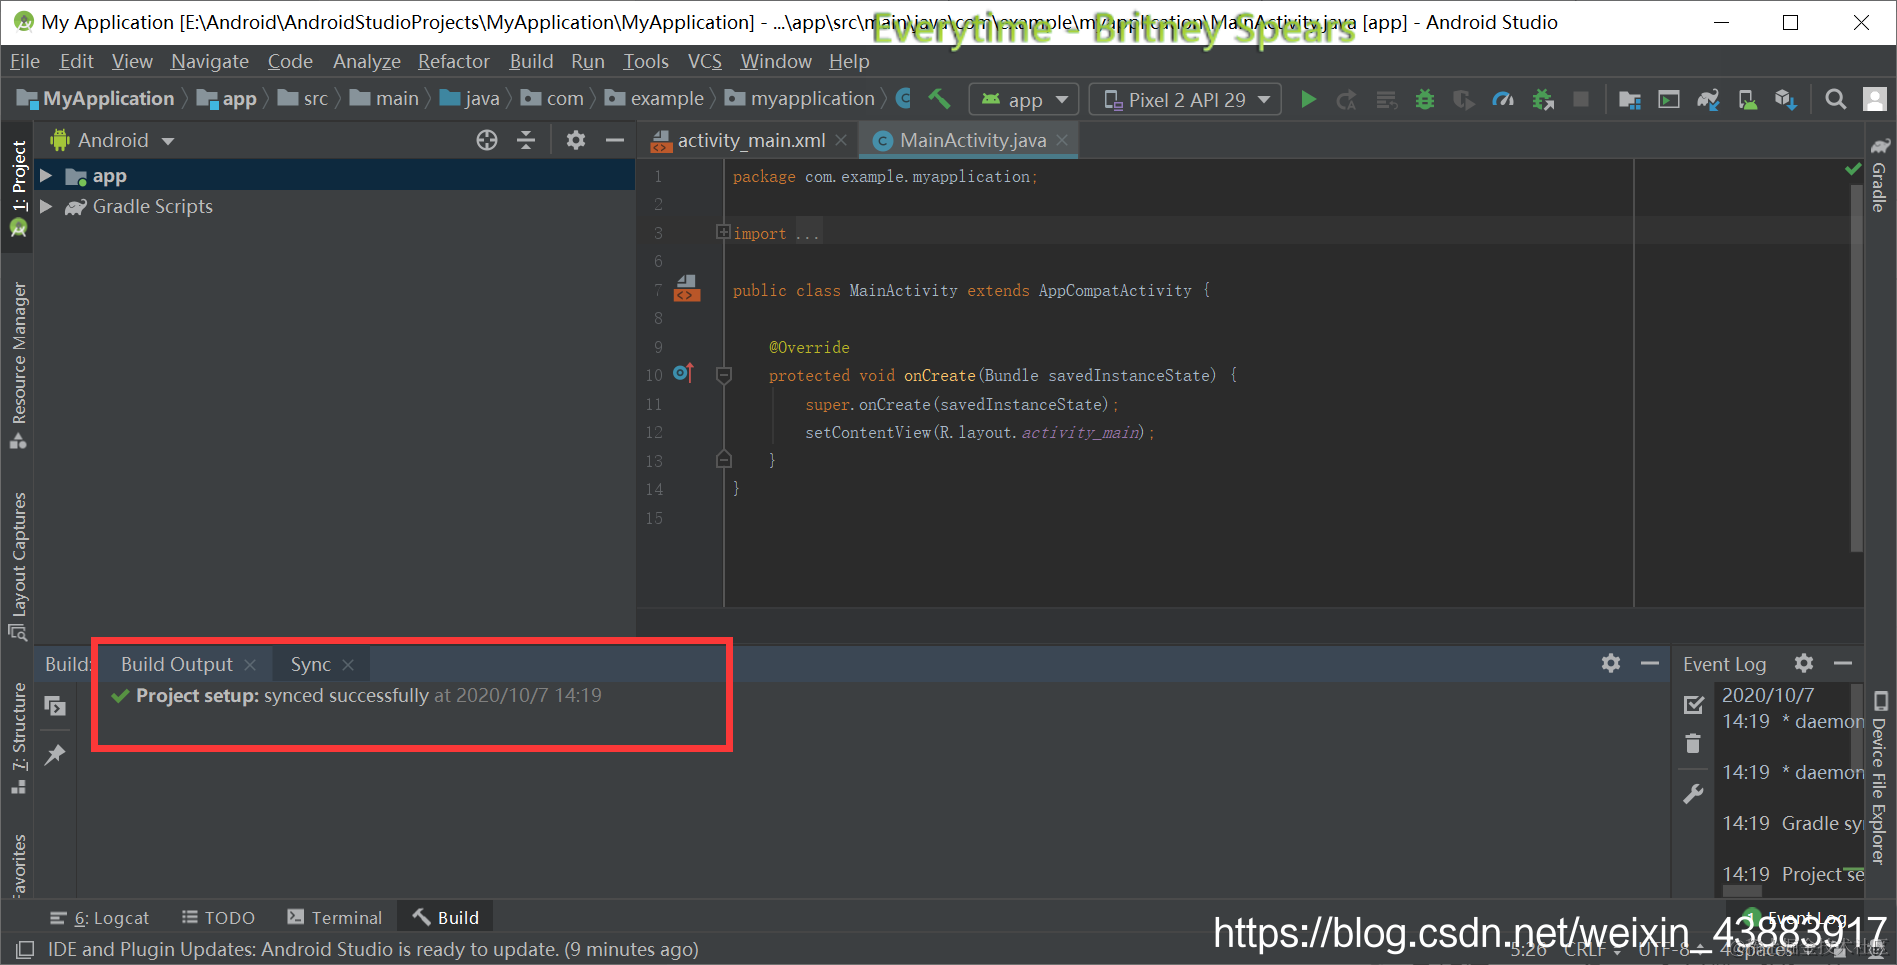Click Attach Debugger to Android Process icon
Screen dimensions: 1897x965
[1543, 99]
